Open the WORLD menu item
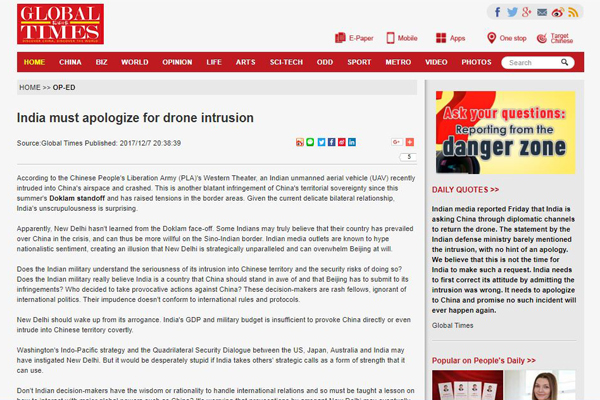600x400 pixels. click(x=135, y=62)
